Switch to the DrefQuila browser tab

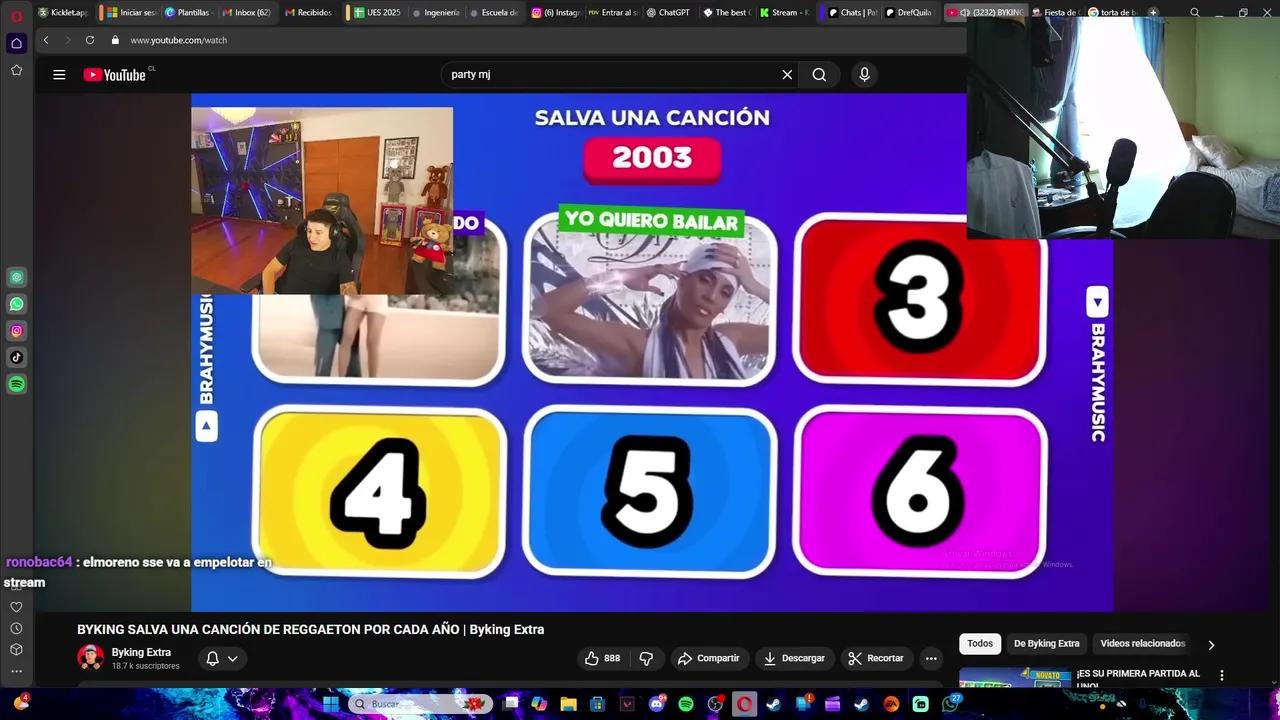click(x=908, y=13)
